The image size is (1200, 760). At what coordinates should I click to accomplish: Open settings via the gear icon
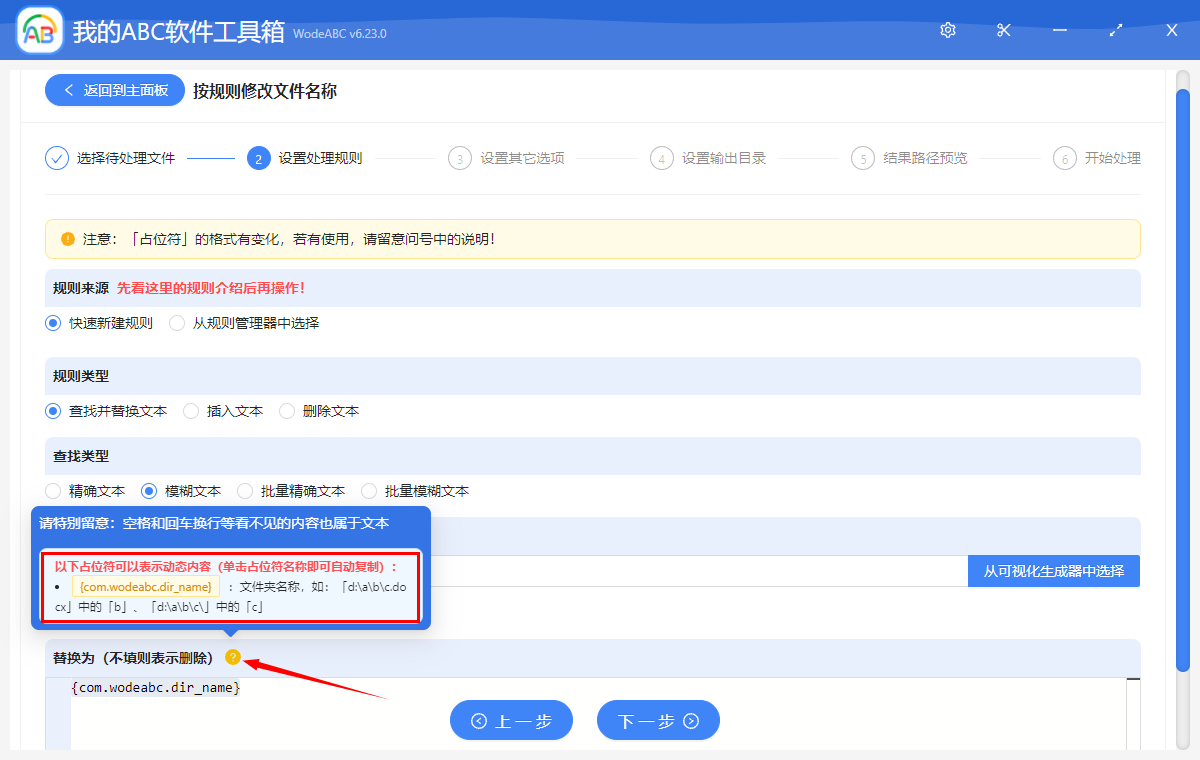[x=947, y=30]
